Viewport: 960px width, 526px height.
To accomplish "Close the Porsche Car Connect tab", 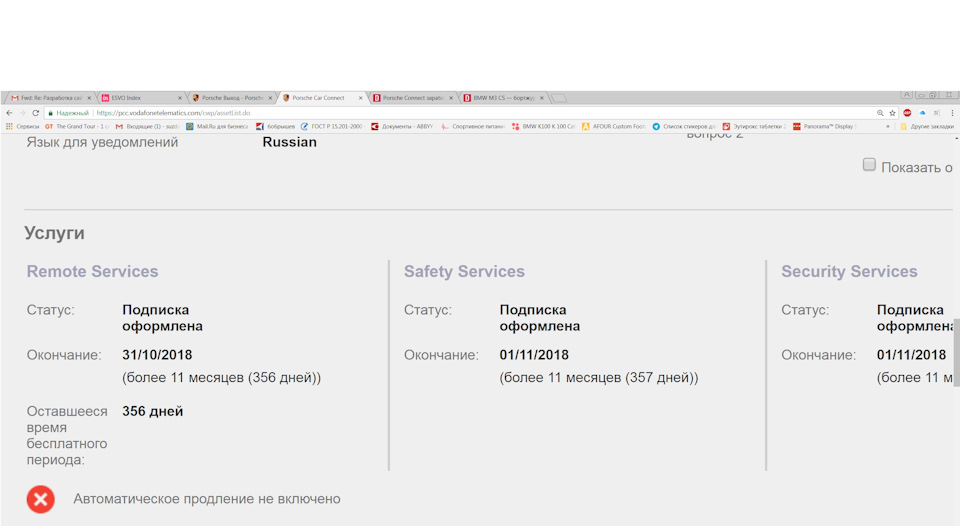I will point(361,98).
